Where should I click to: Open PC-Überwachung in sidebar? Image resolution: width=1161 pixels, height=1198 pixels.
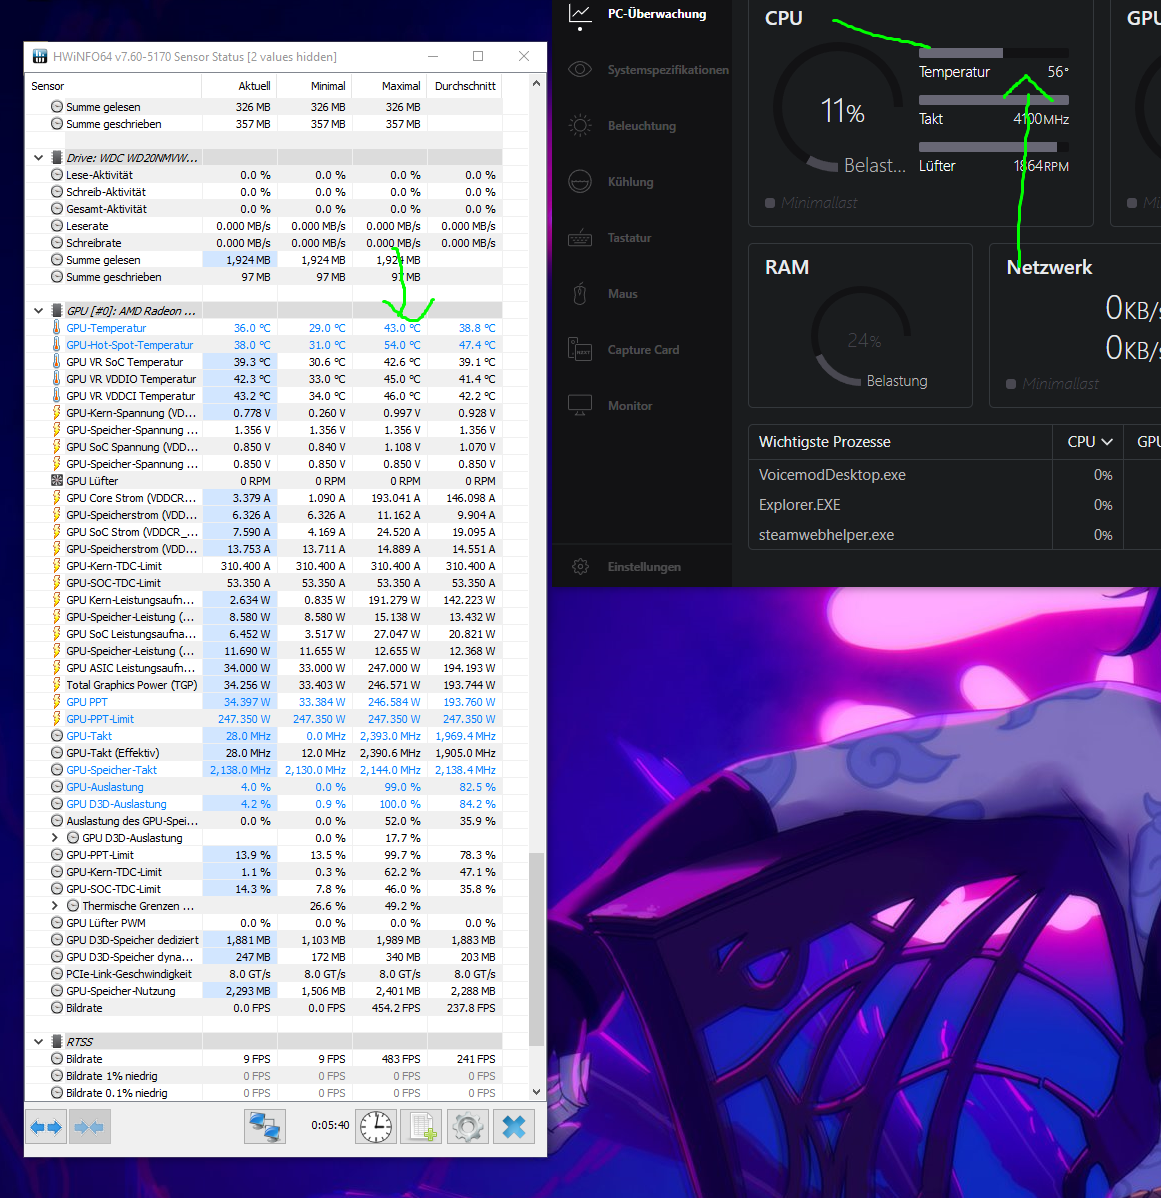pyautogui.click(x=657, y=14)
